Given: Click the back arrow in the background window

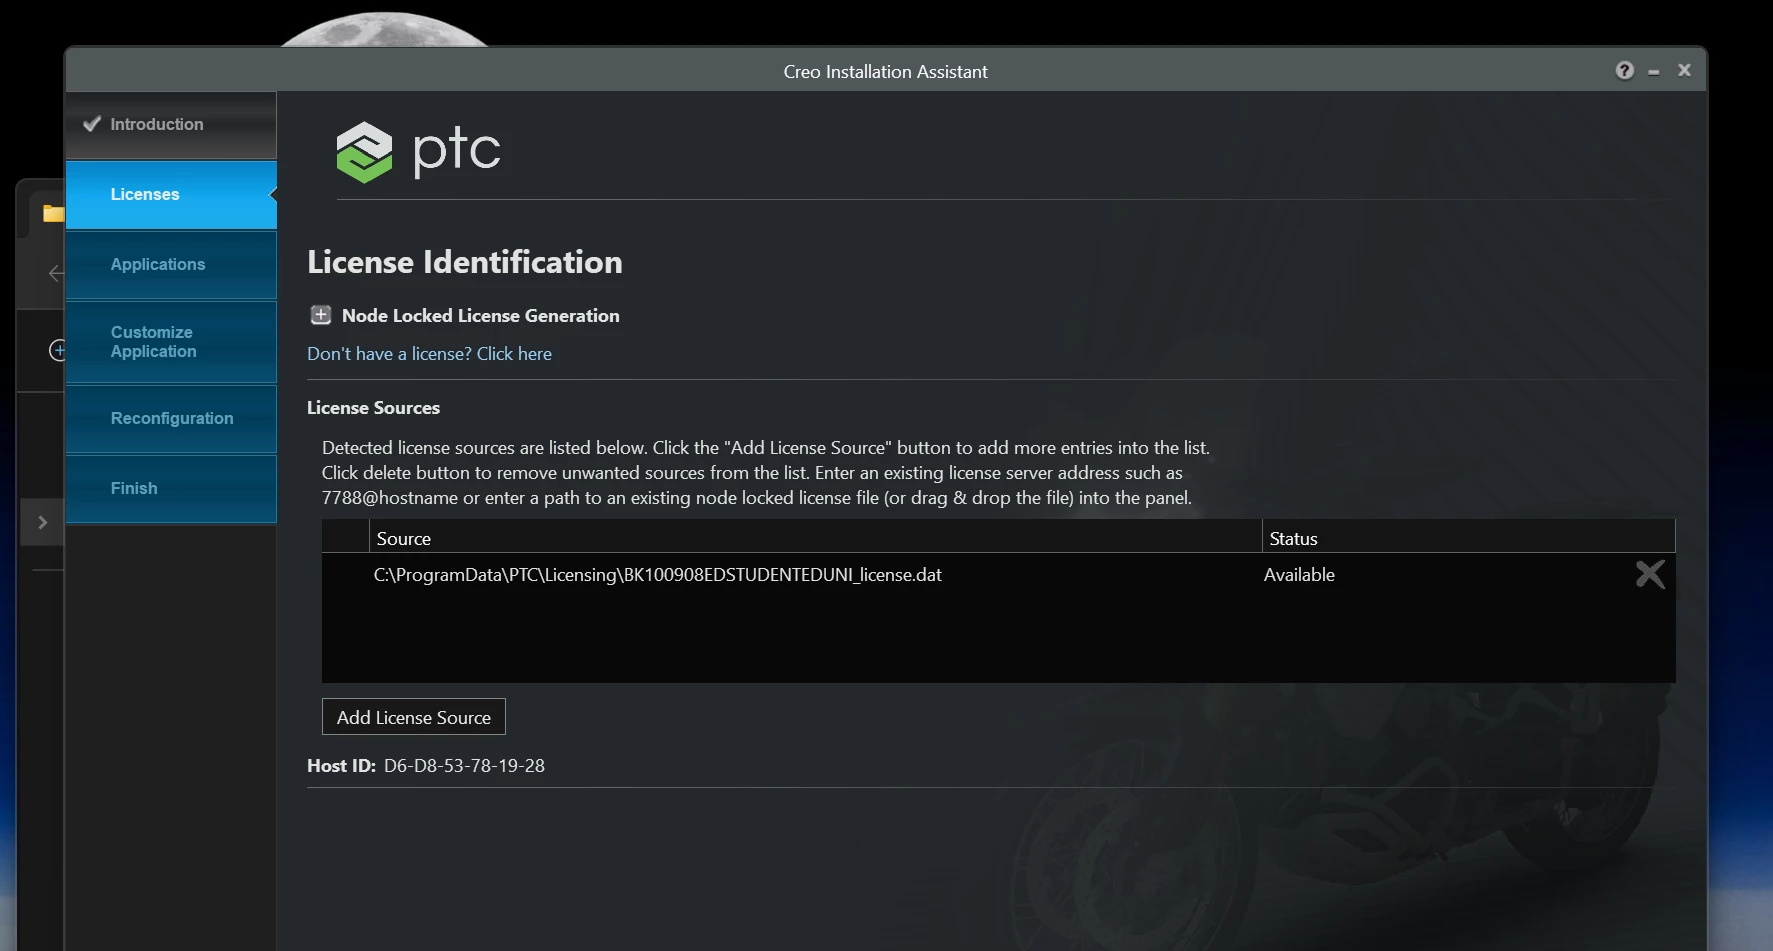Looking at the screenshot, I should coord(56,273).
